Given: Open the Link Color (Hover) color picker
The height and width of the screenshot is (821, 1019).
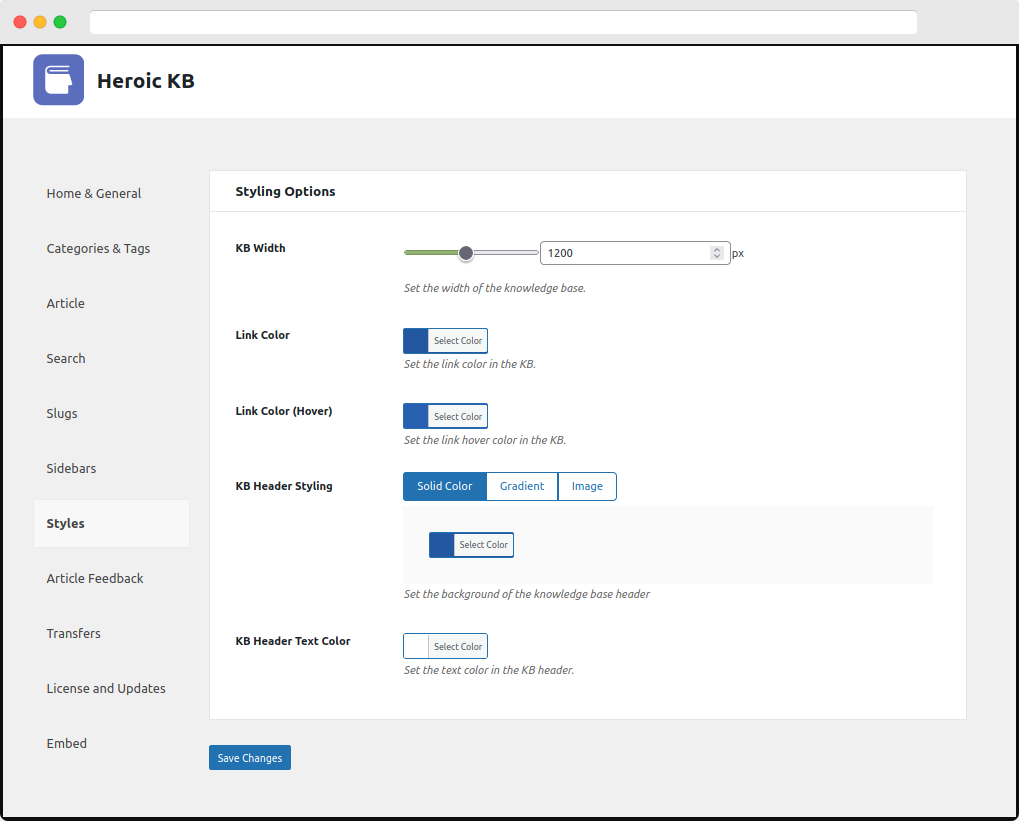Looking at the screenshot, I should (445, 417).
